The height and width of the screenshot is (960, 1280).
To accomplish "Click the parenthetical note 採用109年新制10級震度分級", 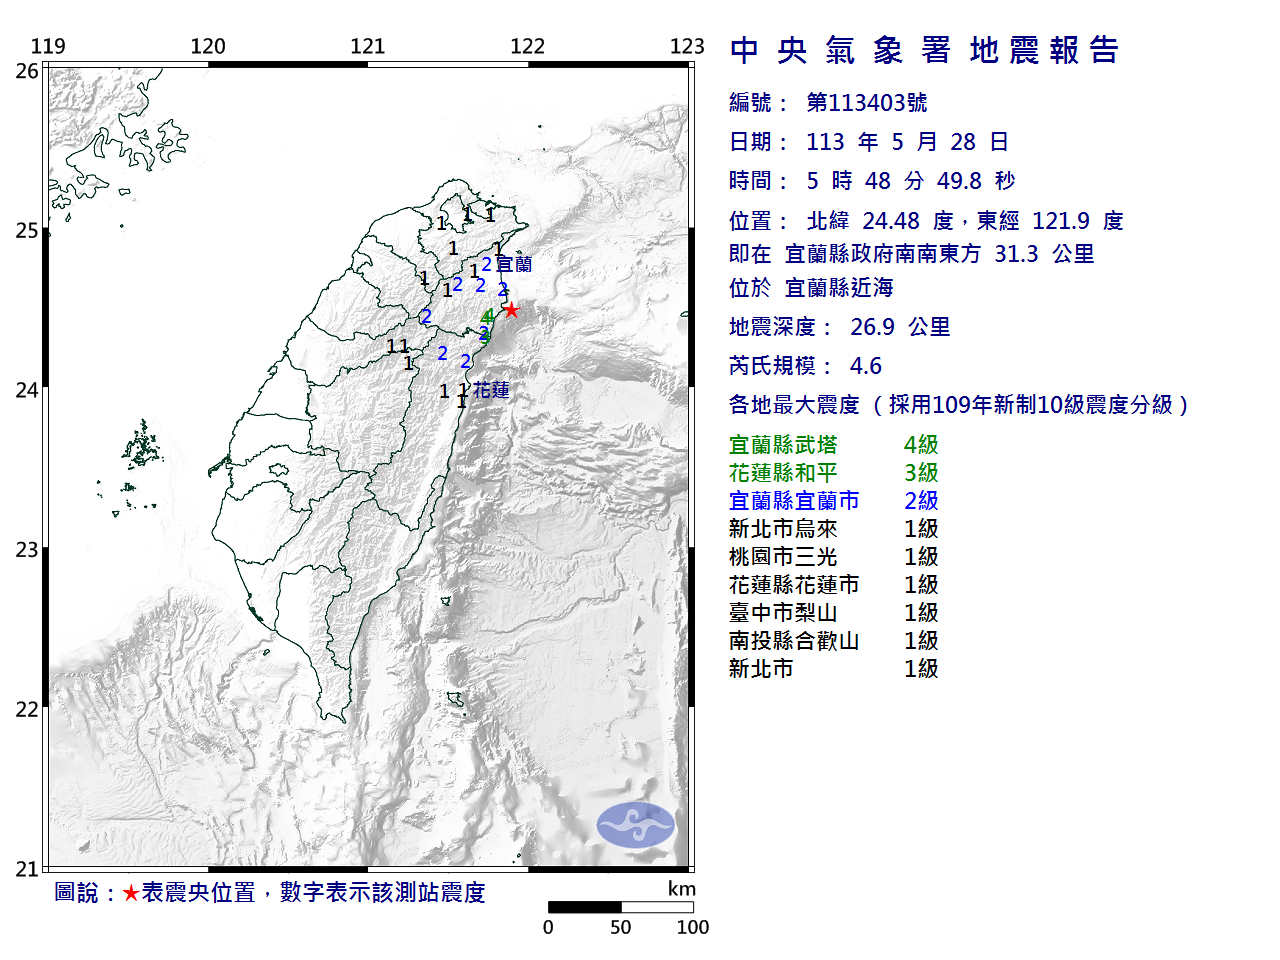I will 1031,405.
